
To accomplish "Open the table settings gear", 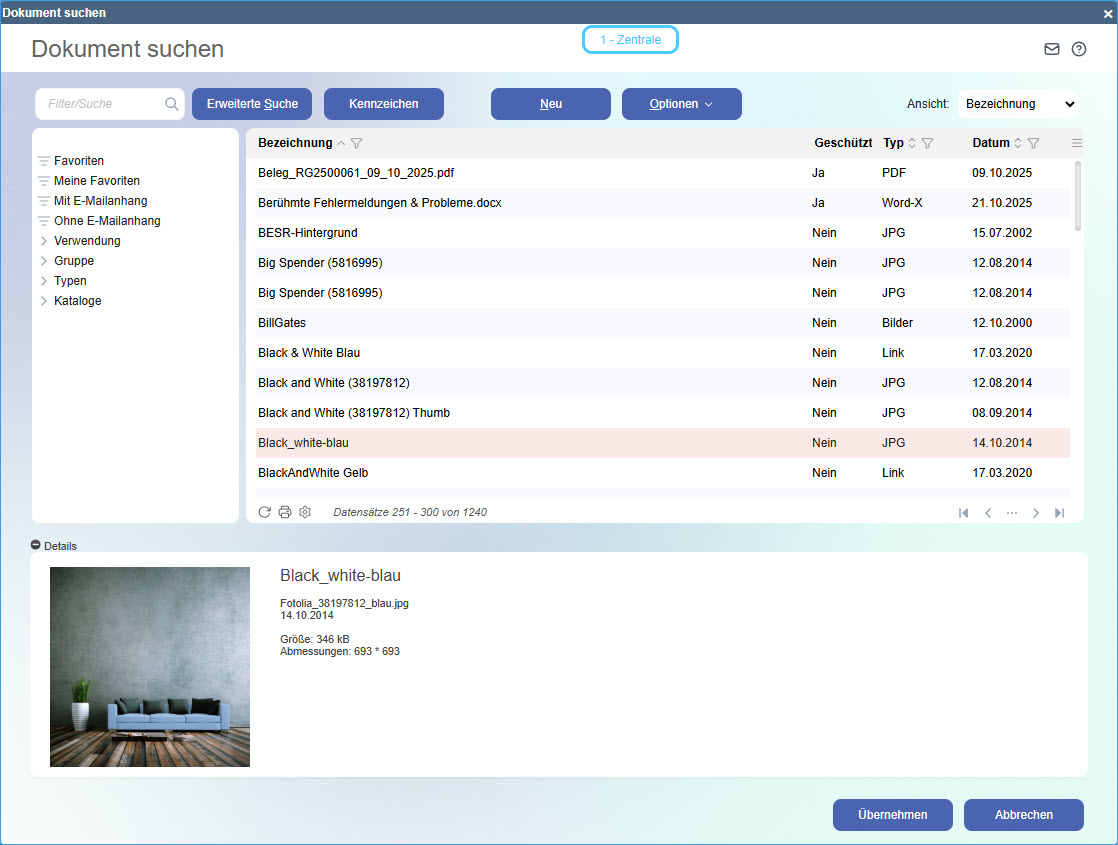I will (304, 511).
